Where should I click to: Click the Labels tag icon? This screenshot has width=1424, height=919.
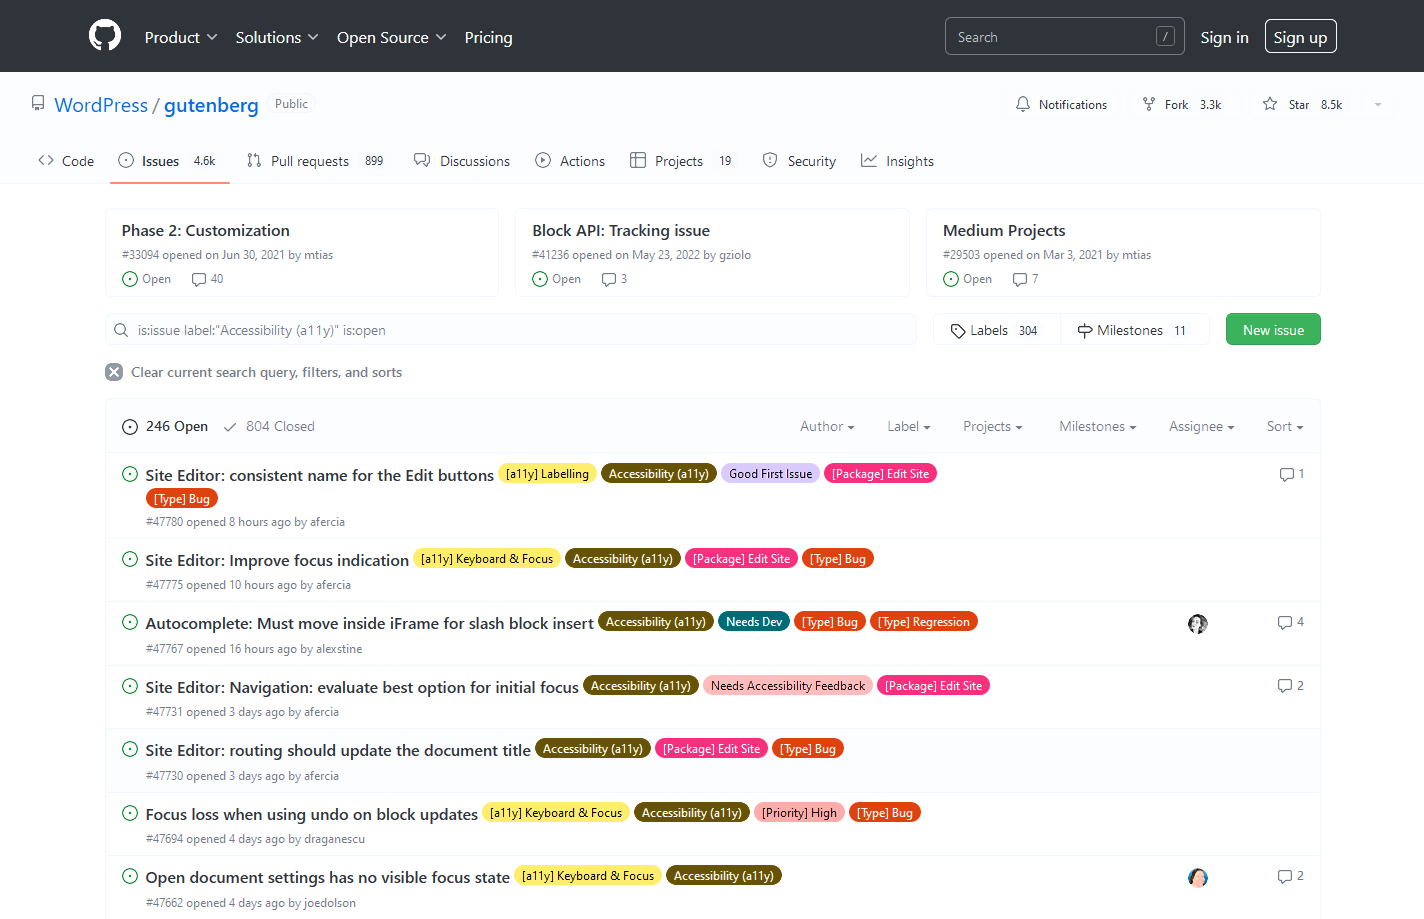click(958, 331)
